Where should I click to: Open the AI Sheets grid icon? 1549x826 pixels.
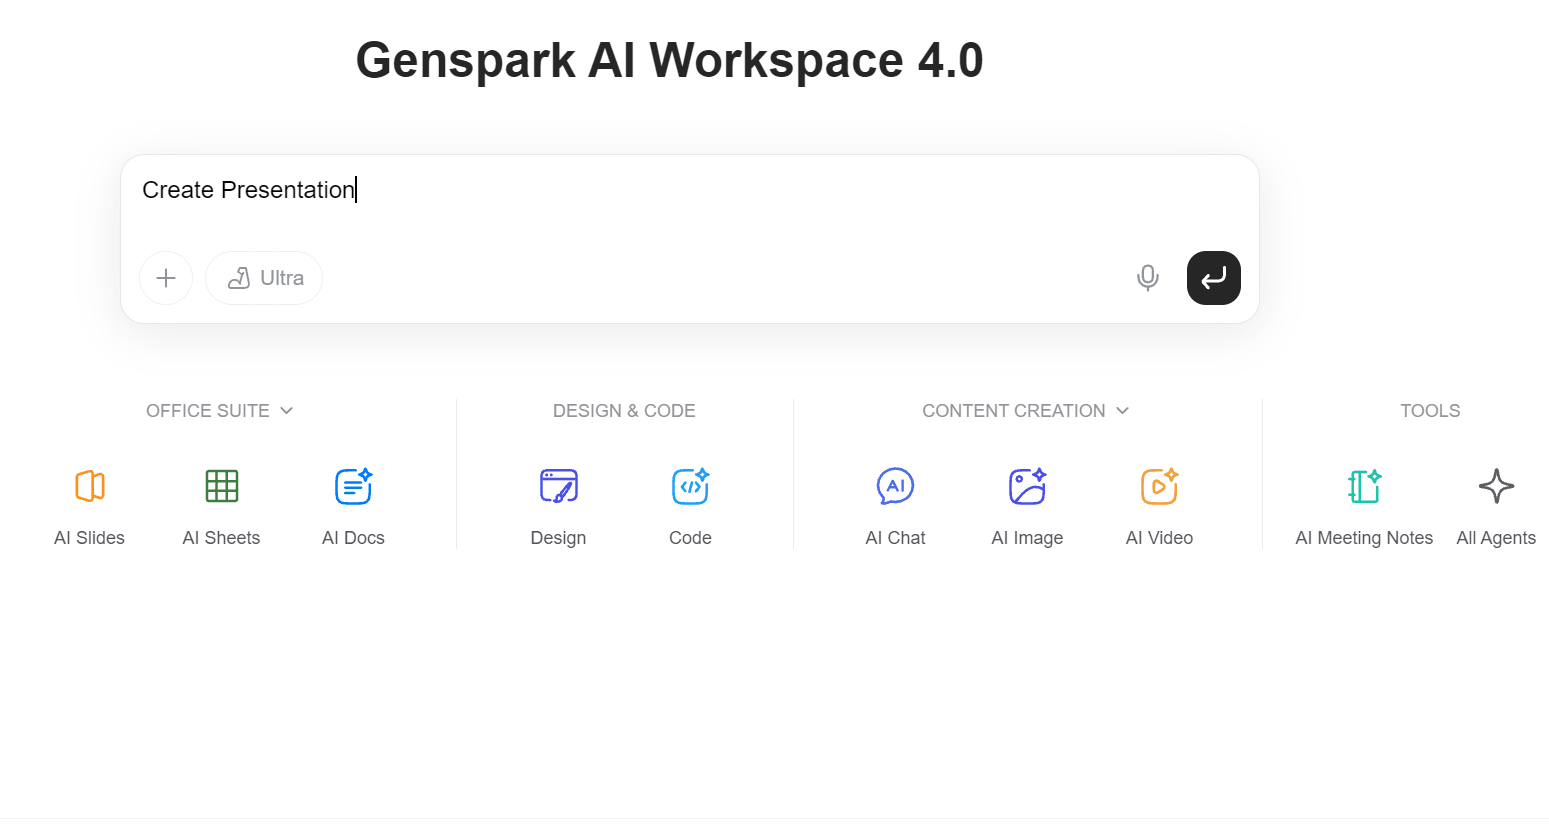coord(222,486)
